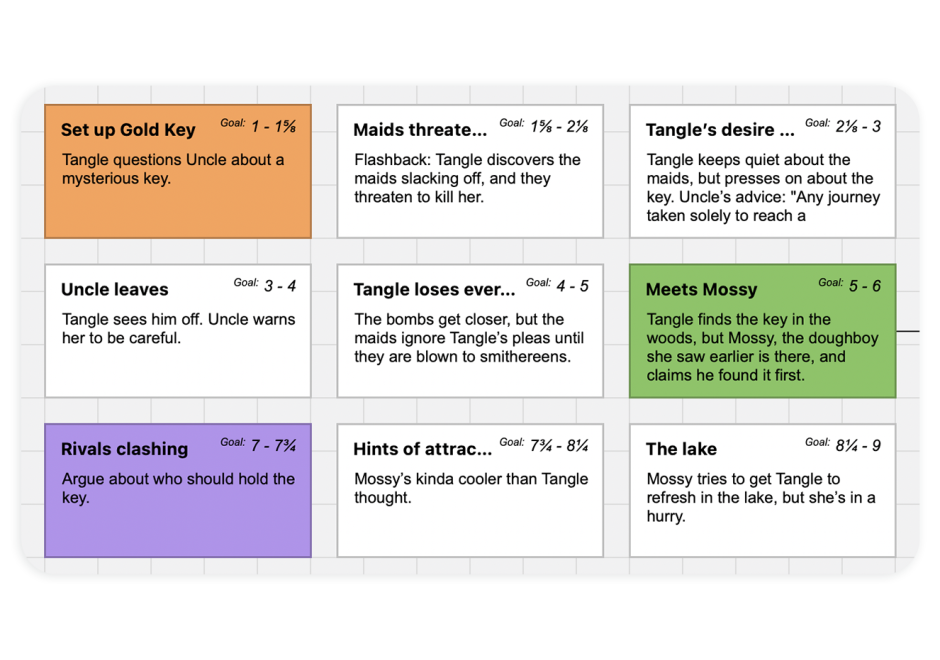Click the 'Flashback: Tangle discovers' synopsis text

467,178
